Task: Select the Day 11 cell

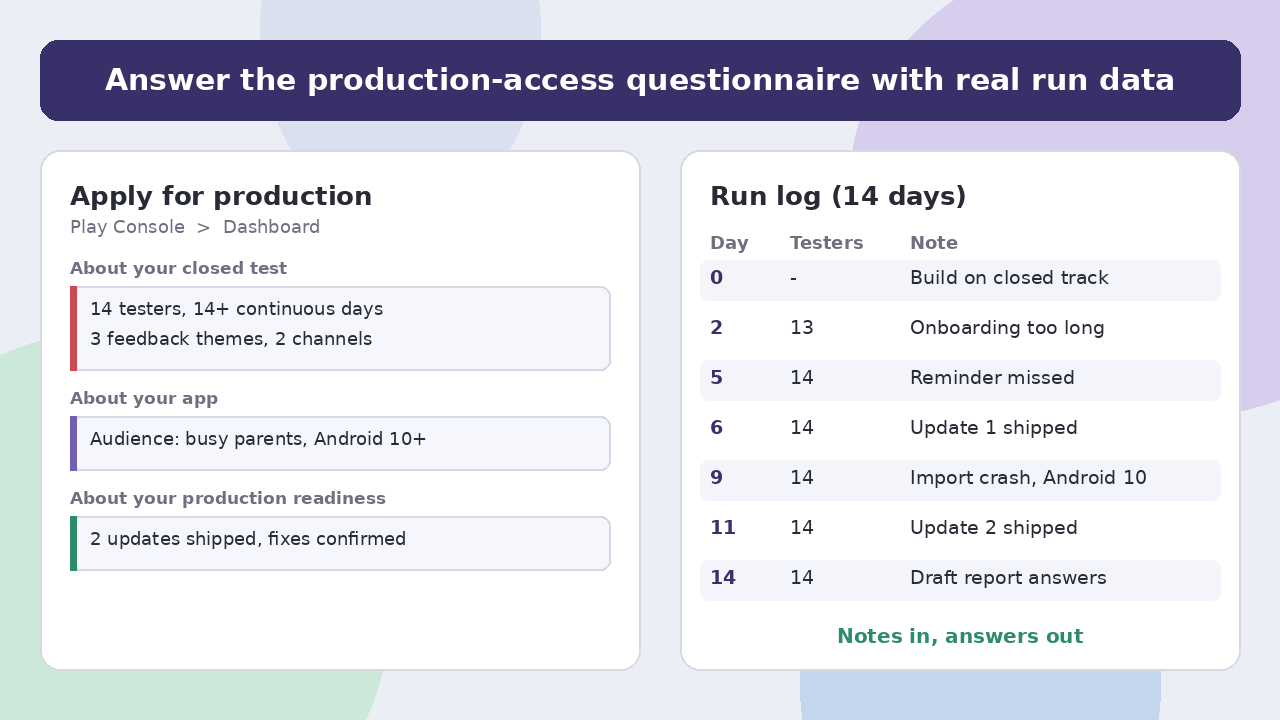Action: click(723, 528)
